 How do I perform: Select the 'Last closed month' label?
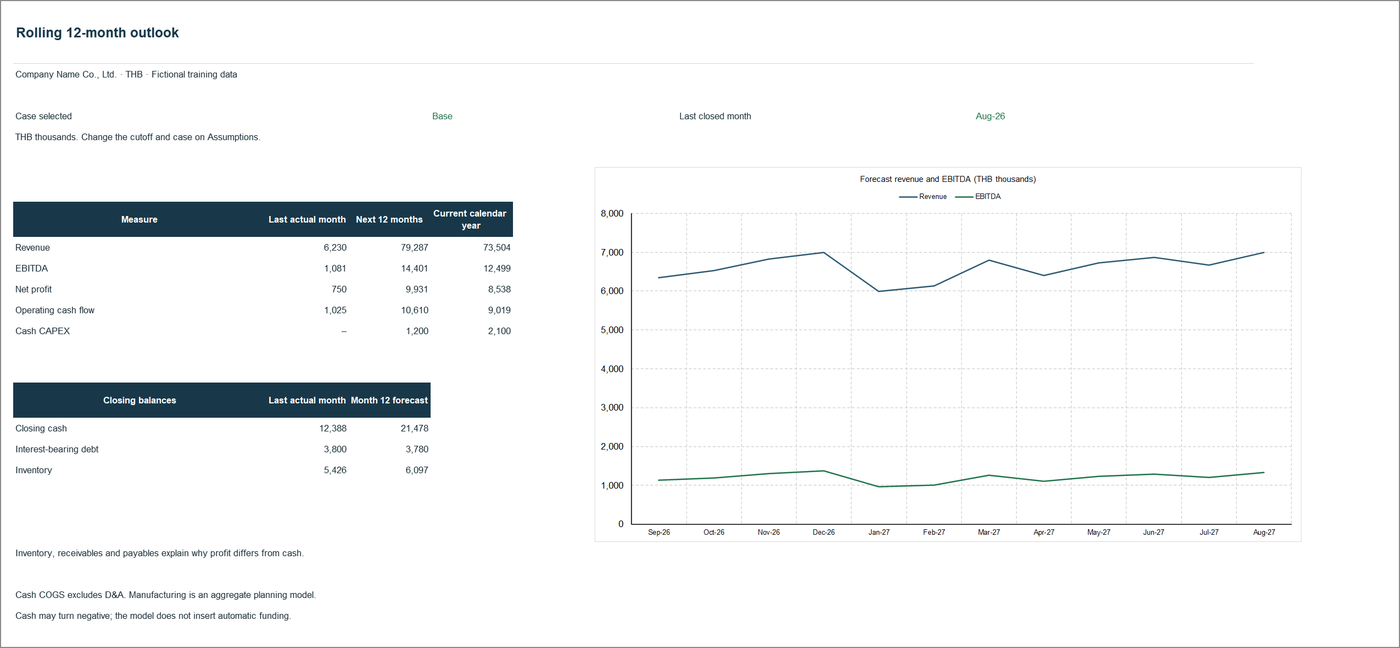(715, 116)
